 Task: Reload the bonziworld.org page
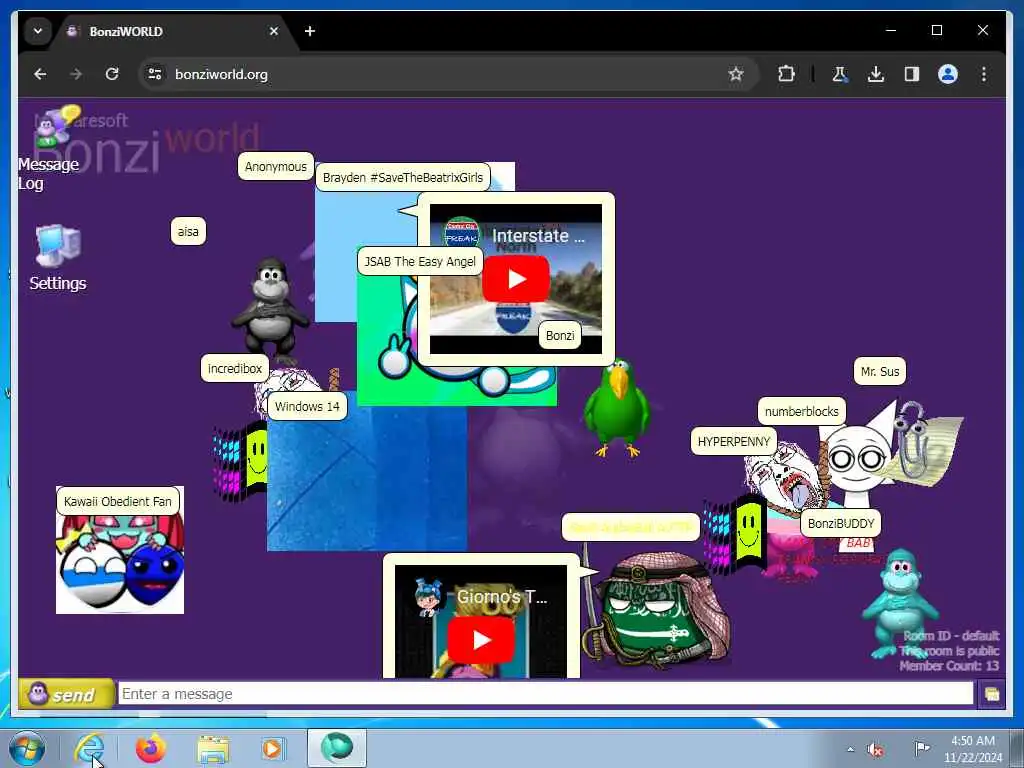[112, 74]
